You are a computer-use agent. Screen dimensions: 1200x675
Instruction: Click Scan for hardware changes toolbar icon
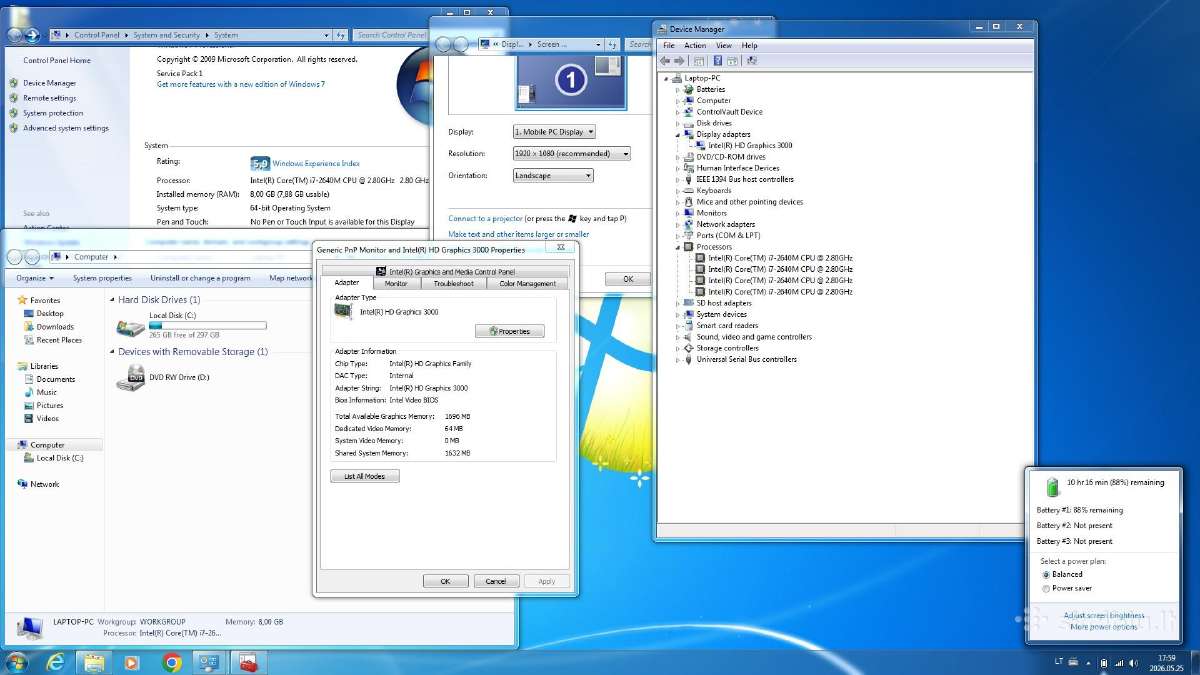click(x=751, y=60)
